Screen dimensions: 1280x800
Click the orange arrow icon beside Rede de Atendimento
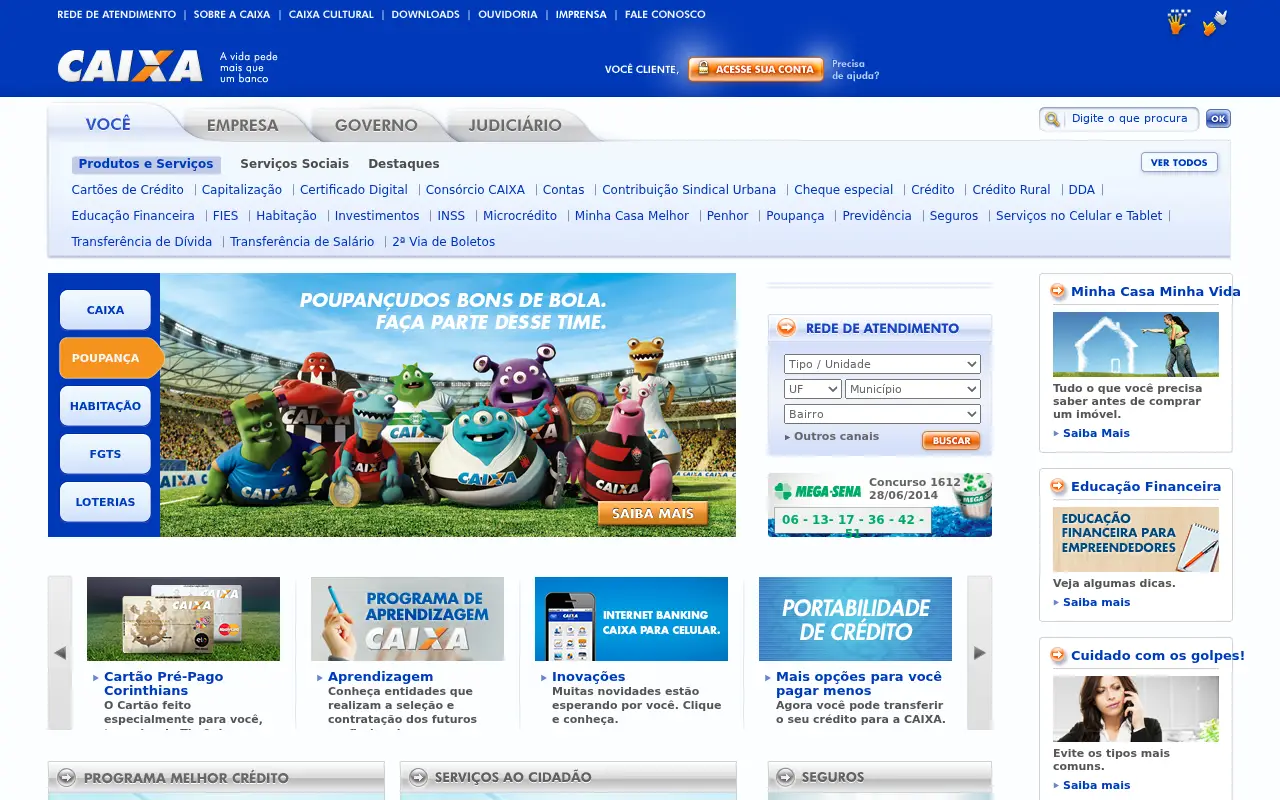[x=787, y=327]
